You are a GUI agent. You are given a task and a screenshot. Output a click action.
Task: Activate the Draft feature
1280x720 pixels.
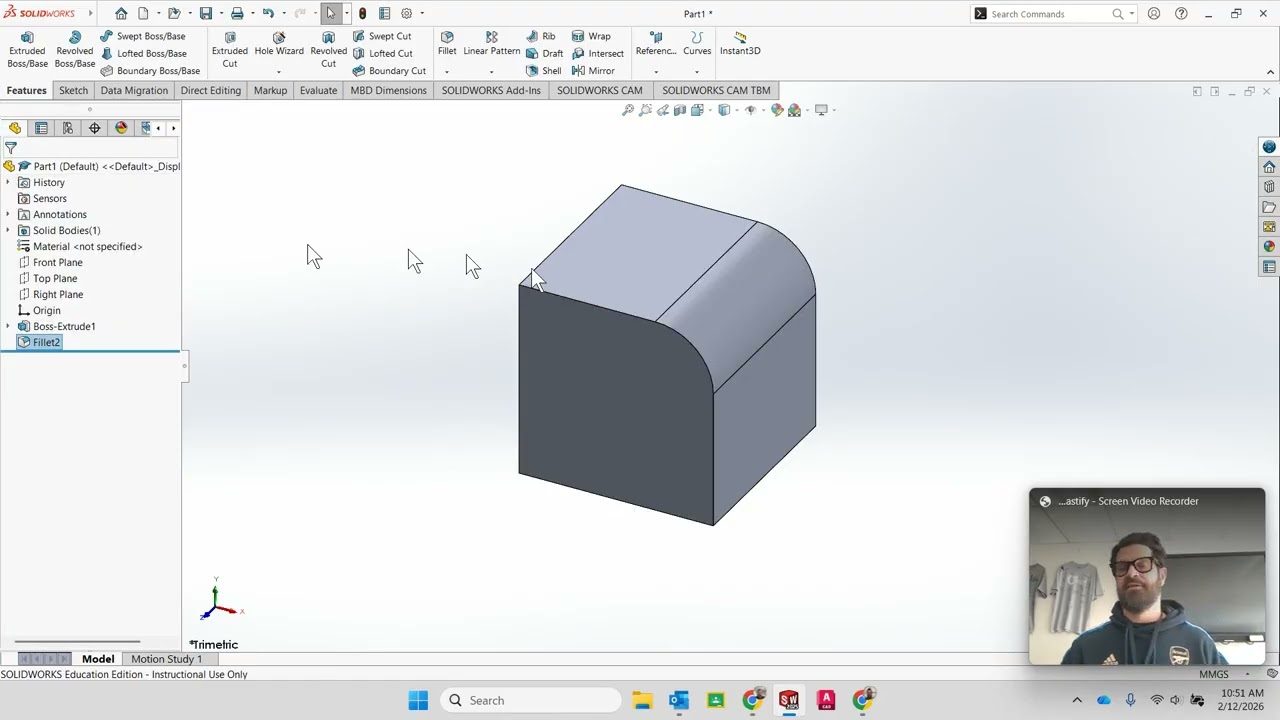[x=544, y=53]
